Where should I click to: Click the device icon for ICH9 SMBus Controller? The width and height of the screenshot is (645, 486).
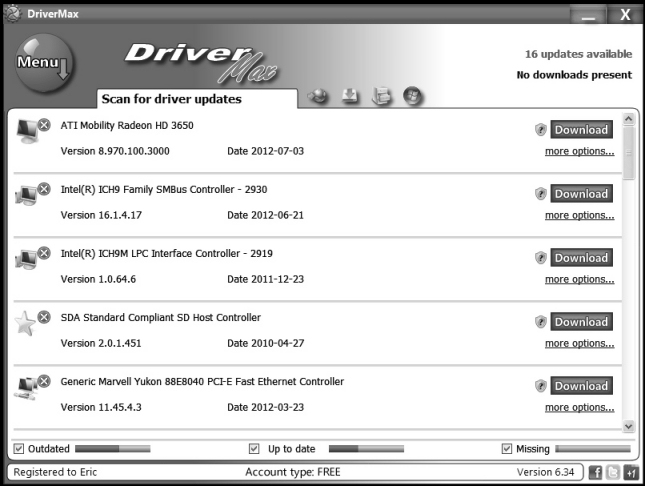(26, 195)
